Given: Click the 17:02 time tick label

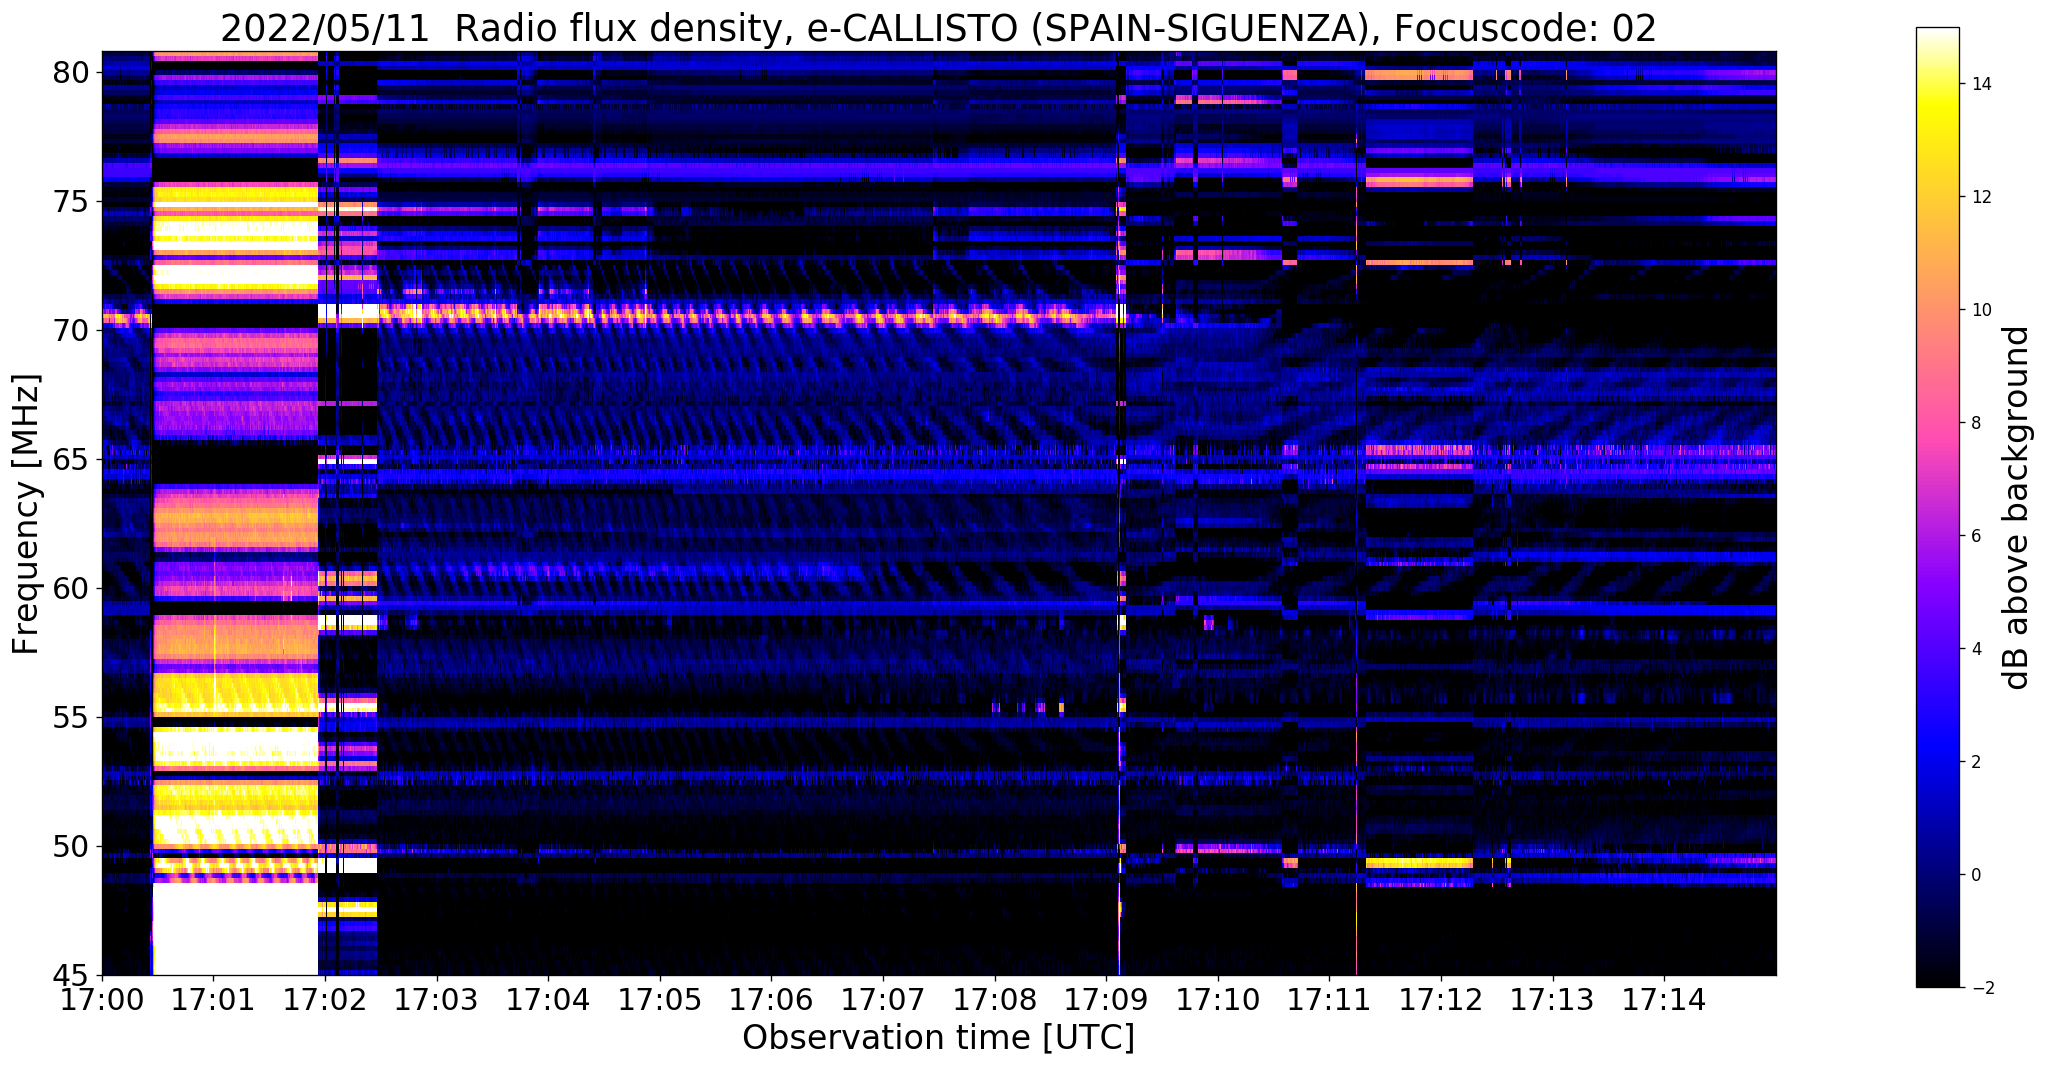Looking at the screenshot, I should [x=325, y=999].
